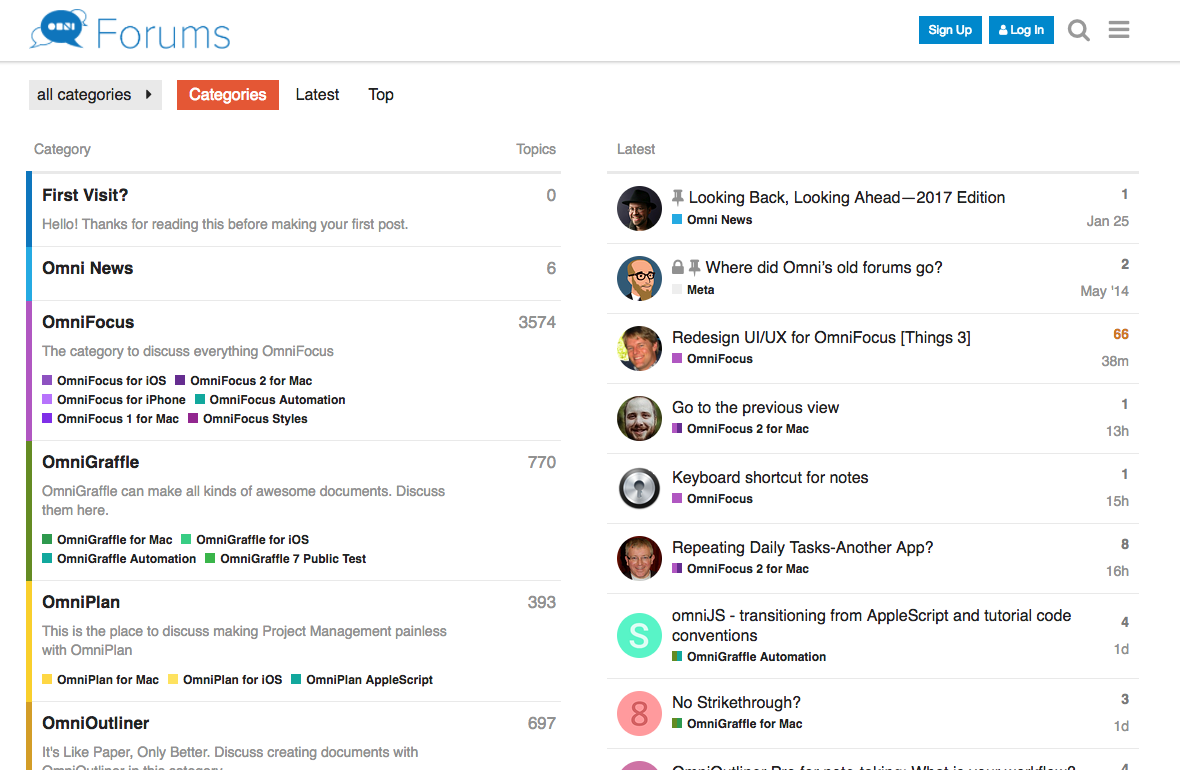The image size is (1180, 770).
Task: Open the OmniOutliner category heading
Action: click(96, 723)
